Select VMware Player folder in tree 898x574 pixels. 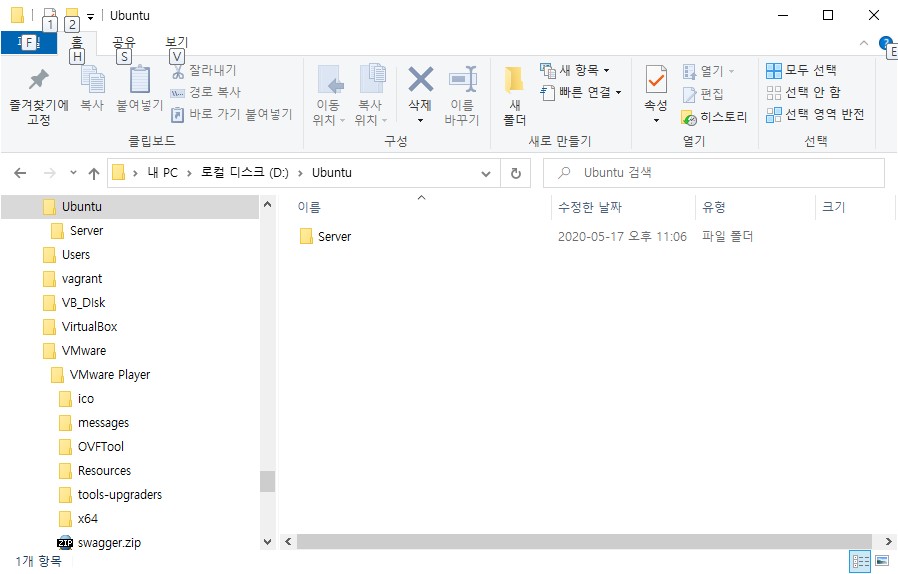coord(101,375)
